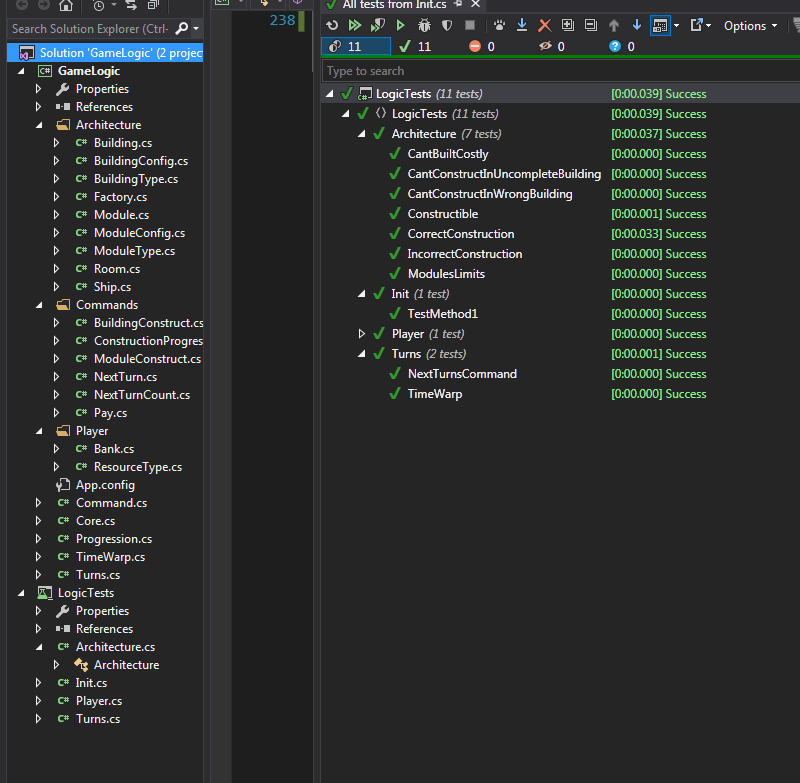Switch to All tests from Init.cs tab
Image resolution: width=800 pixels, height=783 pixels.
pos(393,5)
